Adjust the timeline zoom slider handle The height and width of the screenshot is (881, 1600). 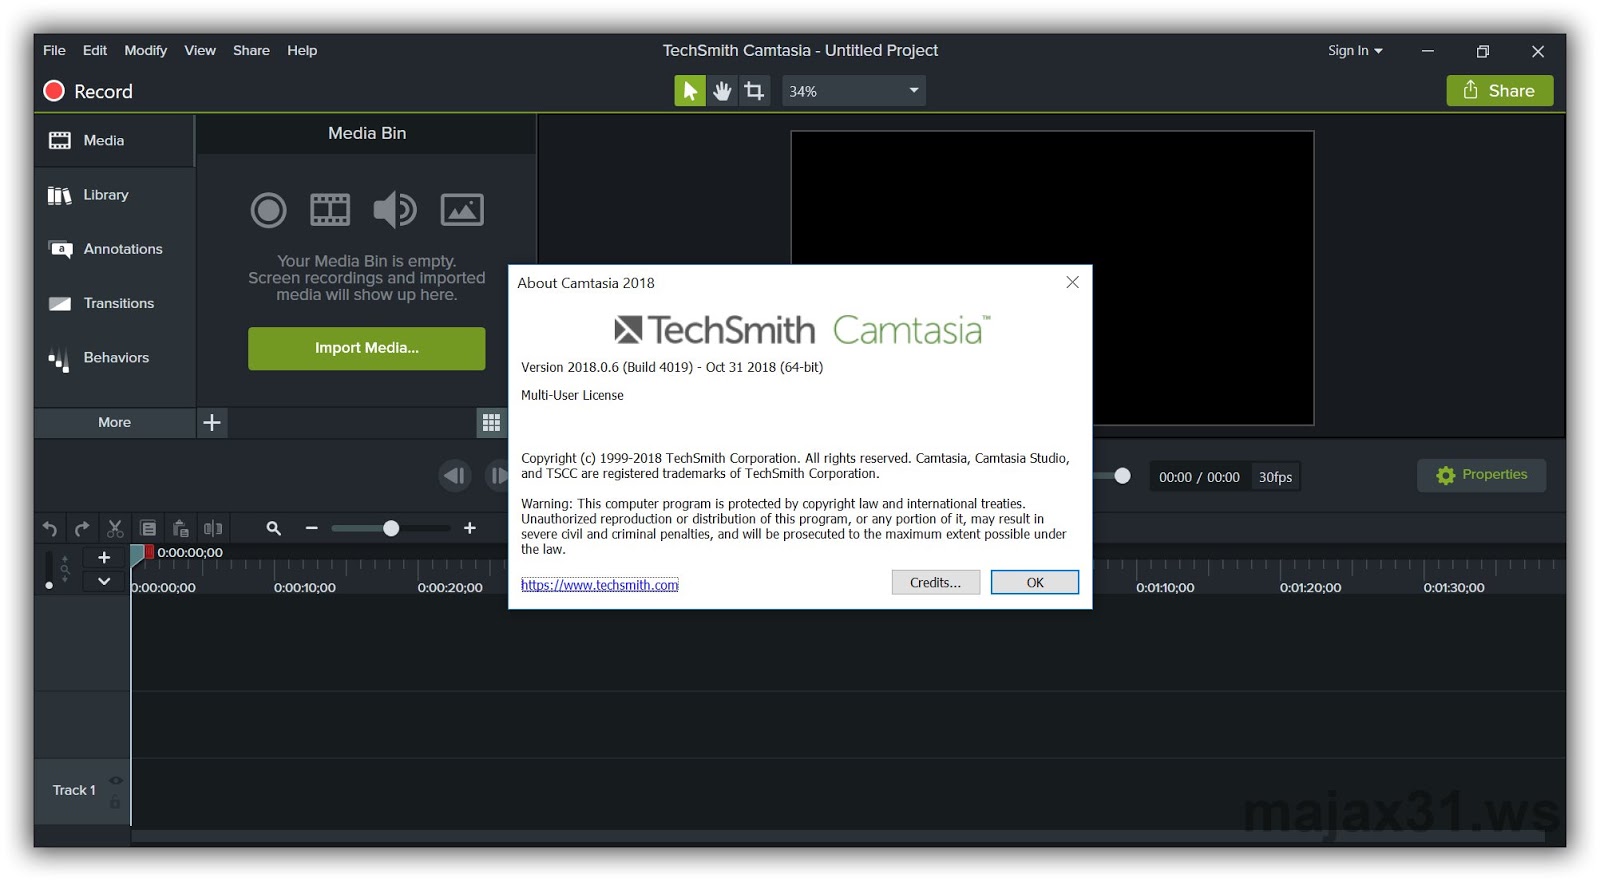tap(391, 528)
